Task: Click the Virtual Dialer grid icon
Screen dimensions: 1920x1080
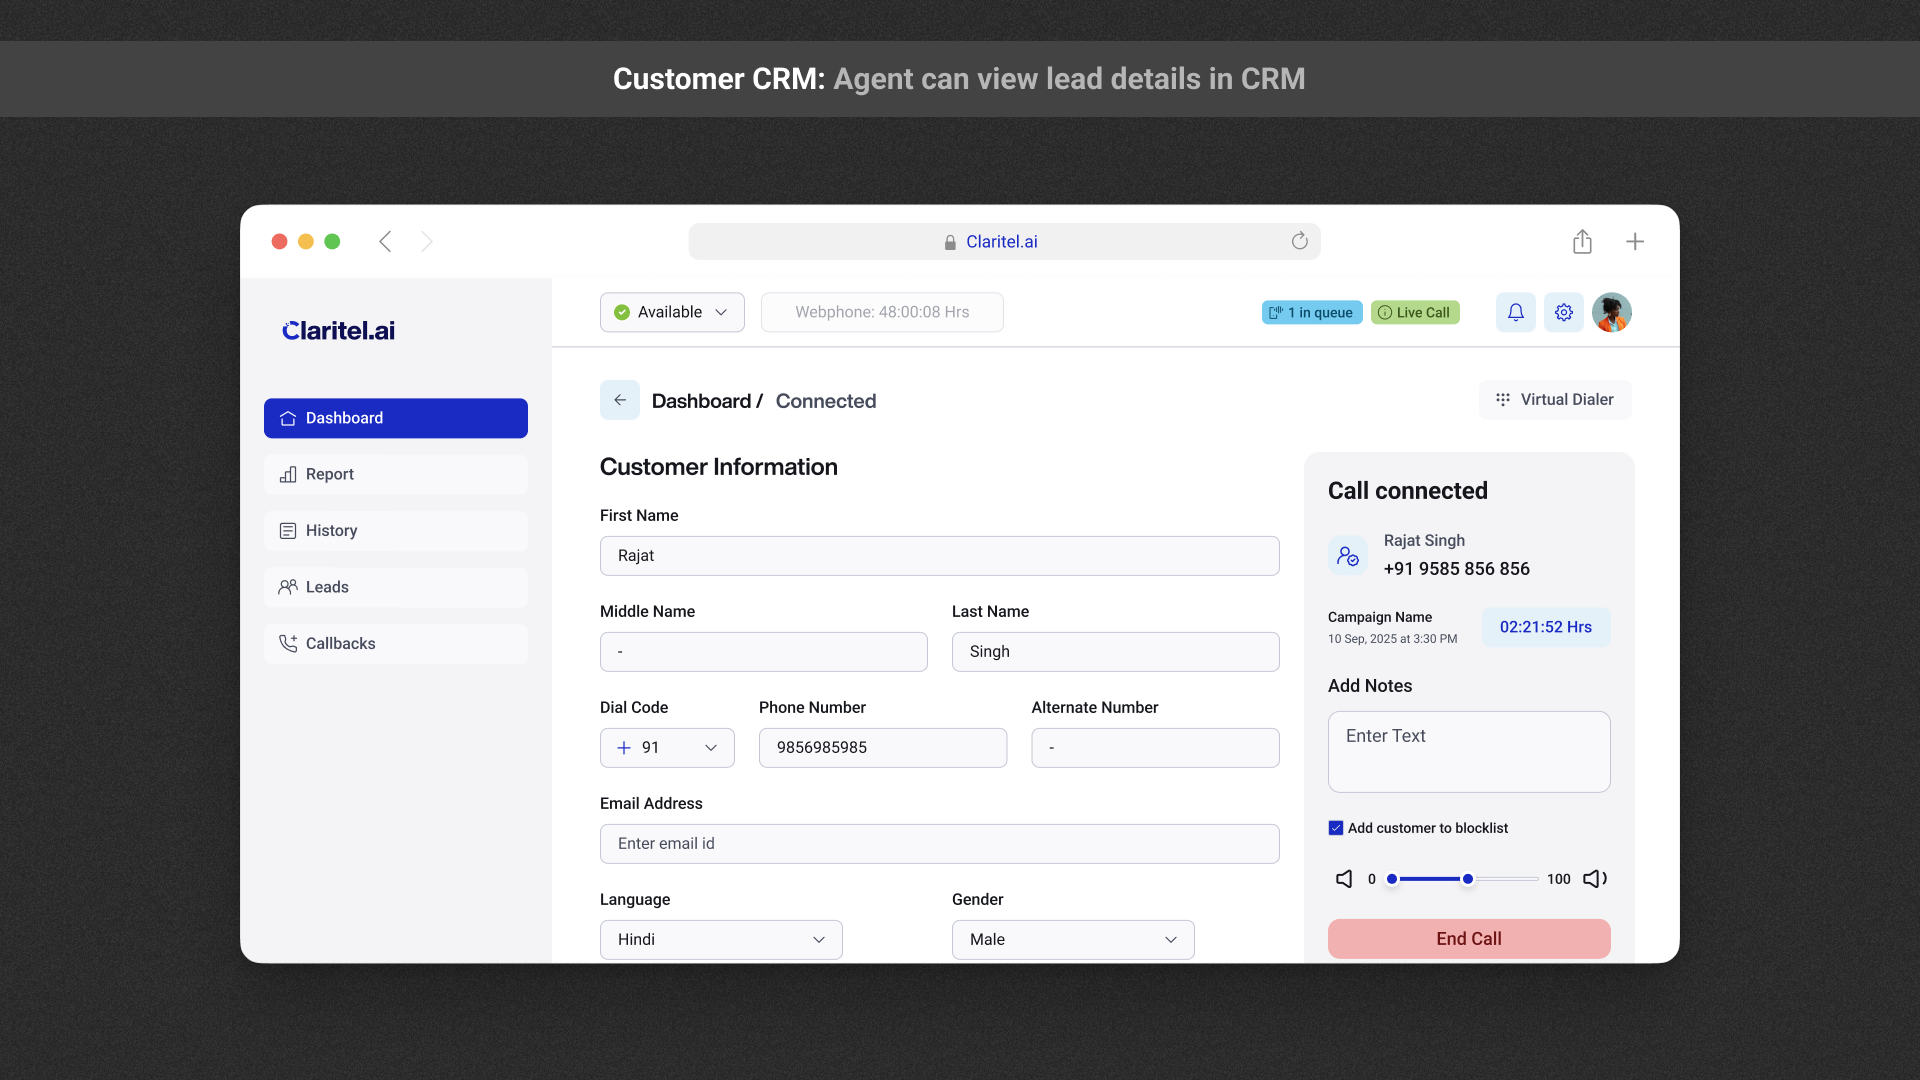Action: tap(1503, 399)
